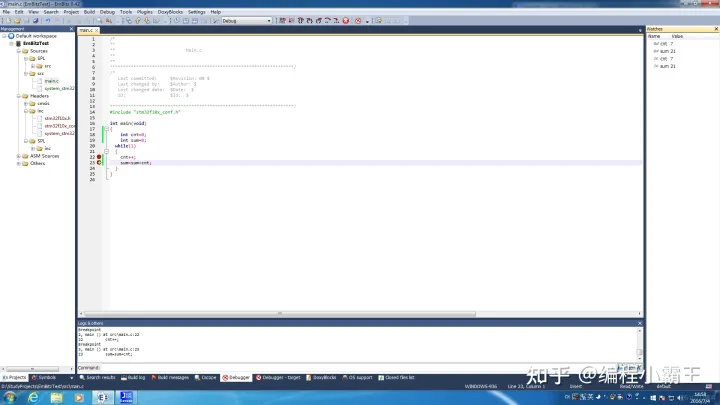This screenshot has height=405, width=720.
Task: Expand the cmsis folder under Headers
Action: (x=26, y=103)
